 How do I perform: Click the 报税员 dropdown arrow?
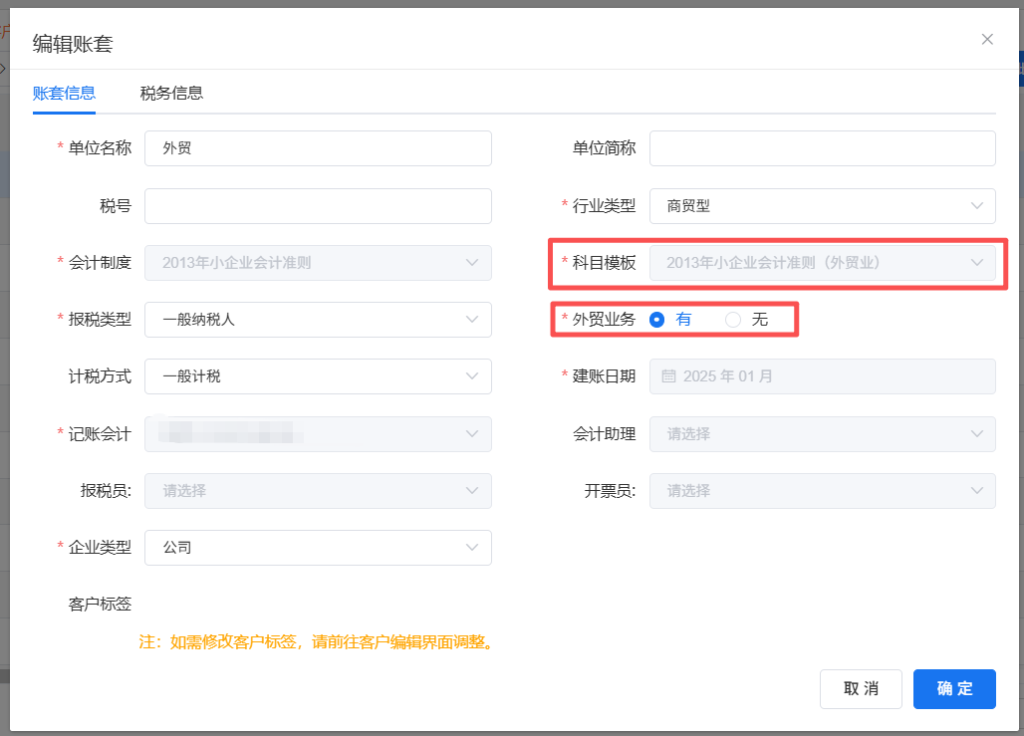coord(473,491)
